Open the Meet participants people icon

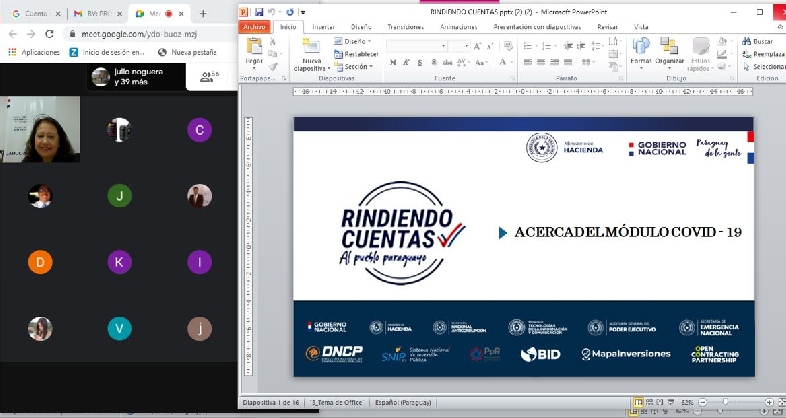tap(207, 78)
